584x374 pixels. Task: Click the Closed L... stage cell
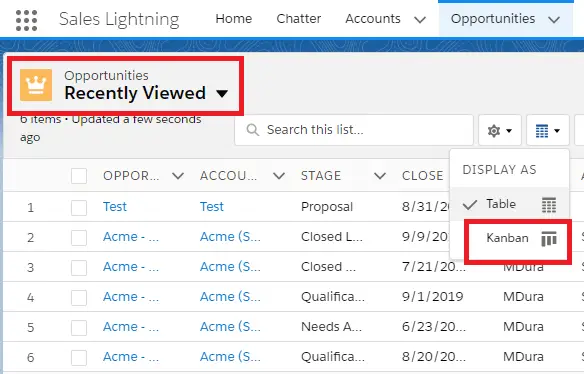pos(331,237)
